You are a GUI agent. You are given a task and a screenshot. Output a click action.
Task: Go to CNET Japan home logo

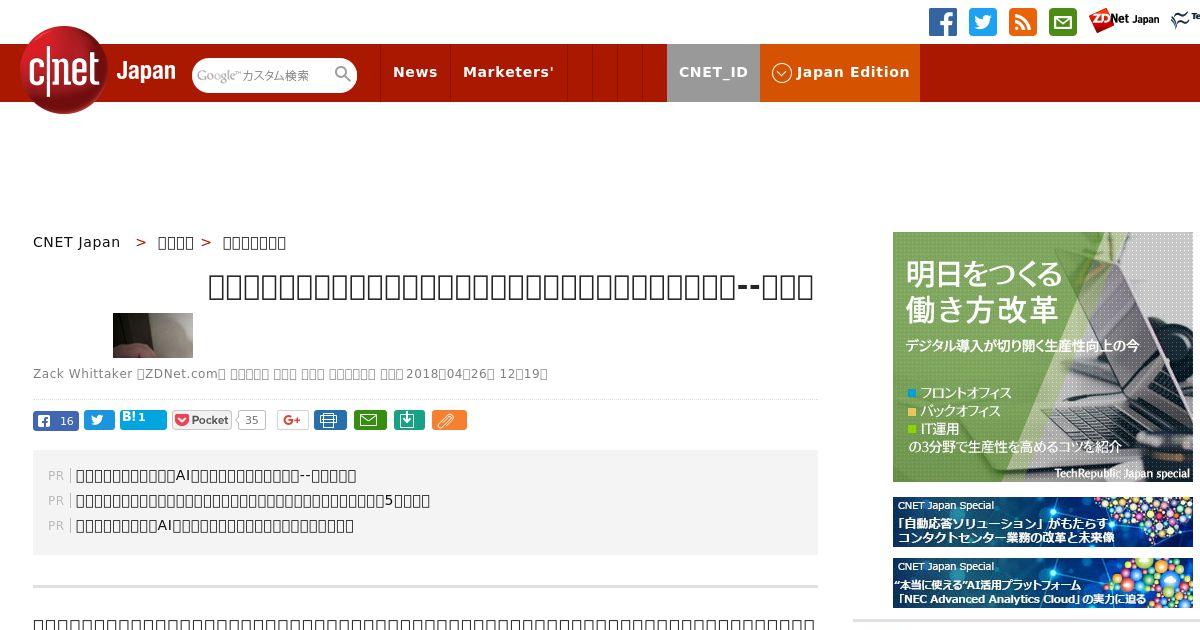coord(98,70)
